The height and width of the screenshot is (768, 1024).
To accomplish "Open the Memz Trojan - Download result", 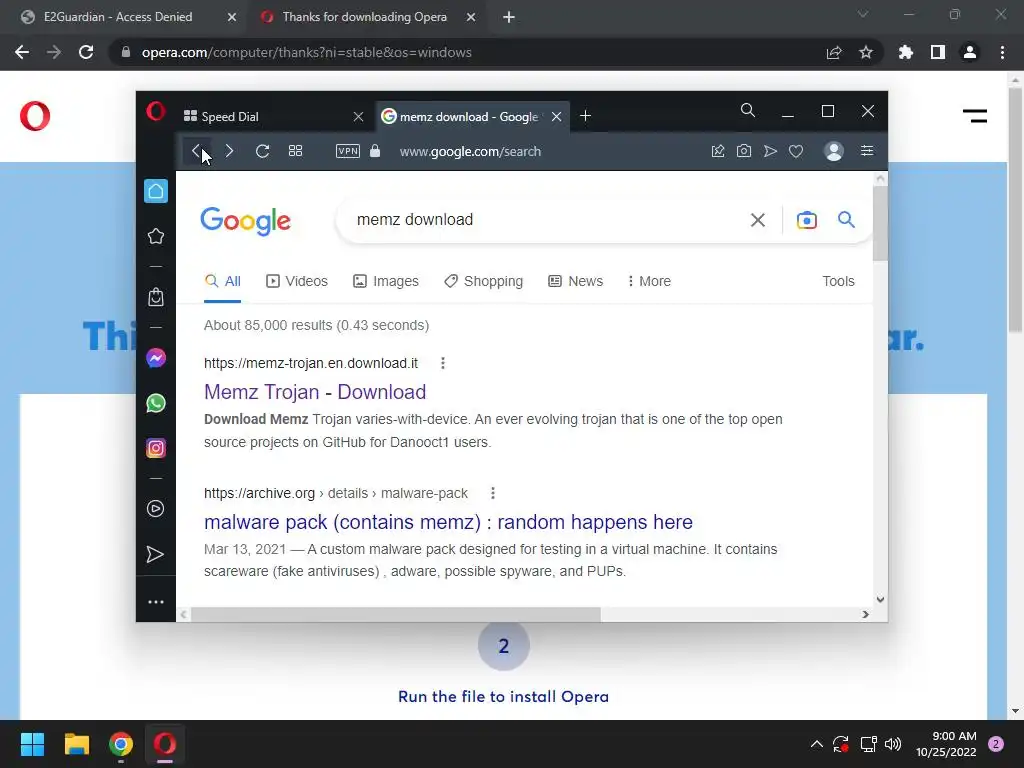I will pos(315,392).
